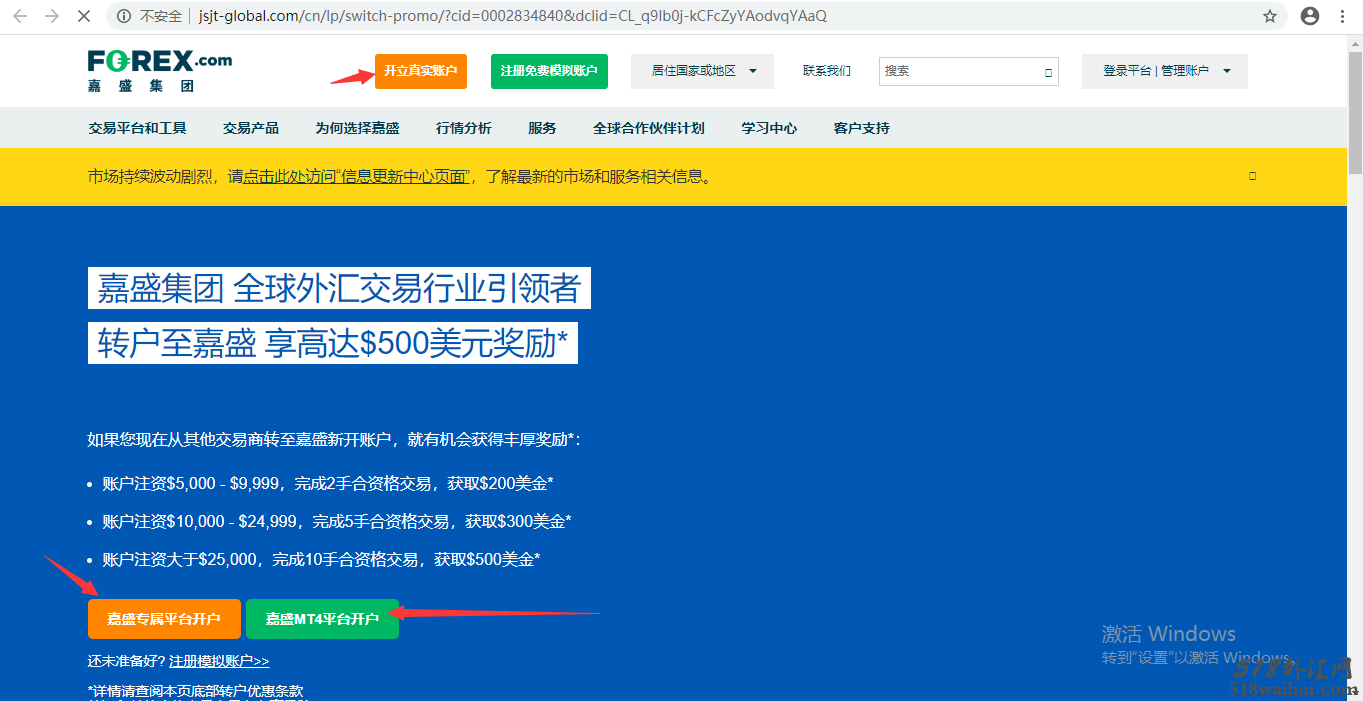This screenshot has height=701, width=1363.
Task: Open 联系我们 link
Action: point(827,71)
